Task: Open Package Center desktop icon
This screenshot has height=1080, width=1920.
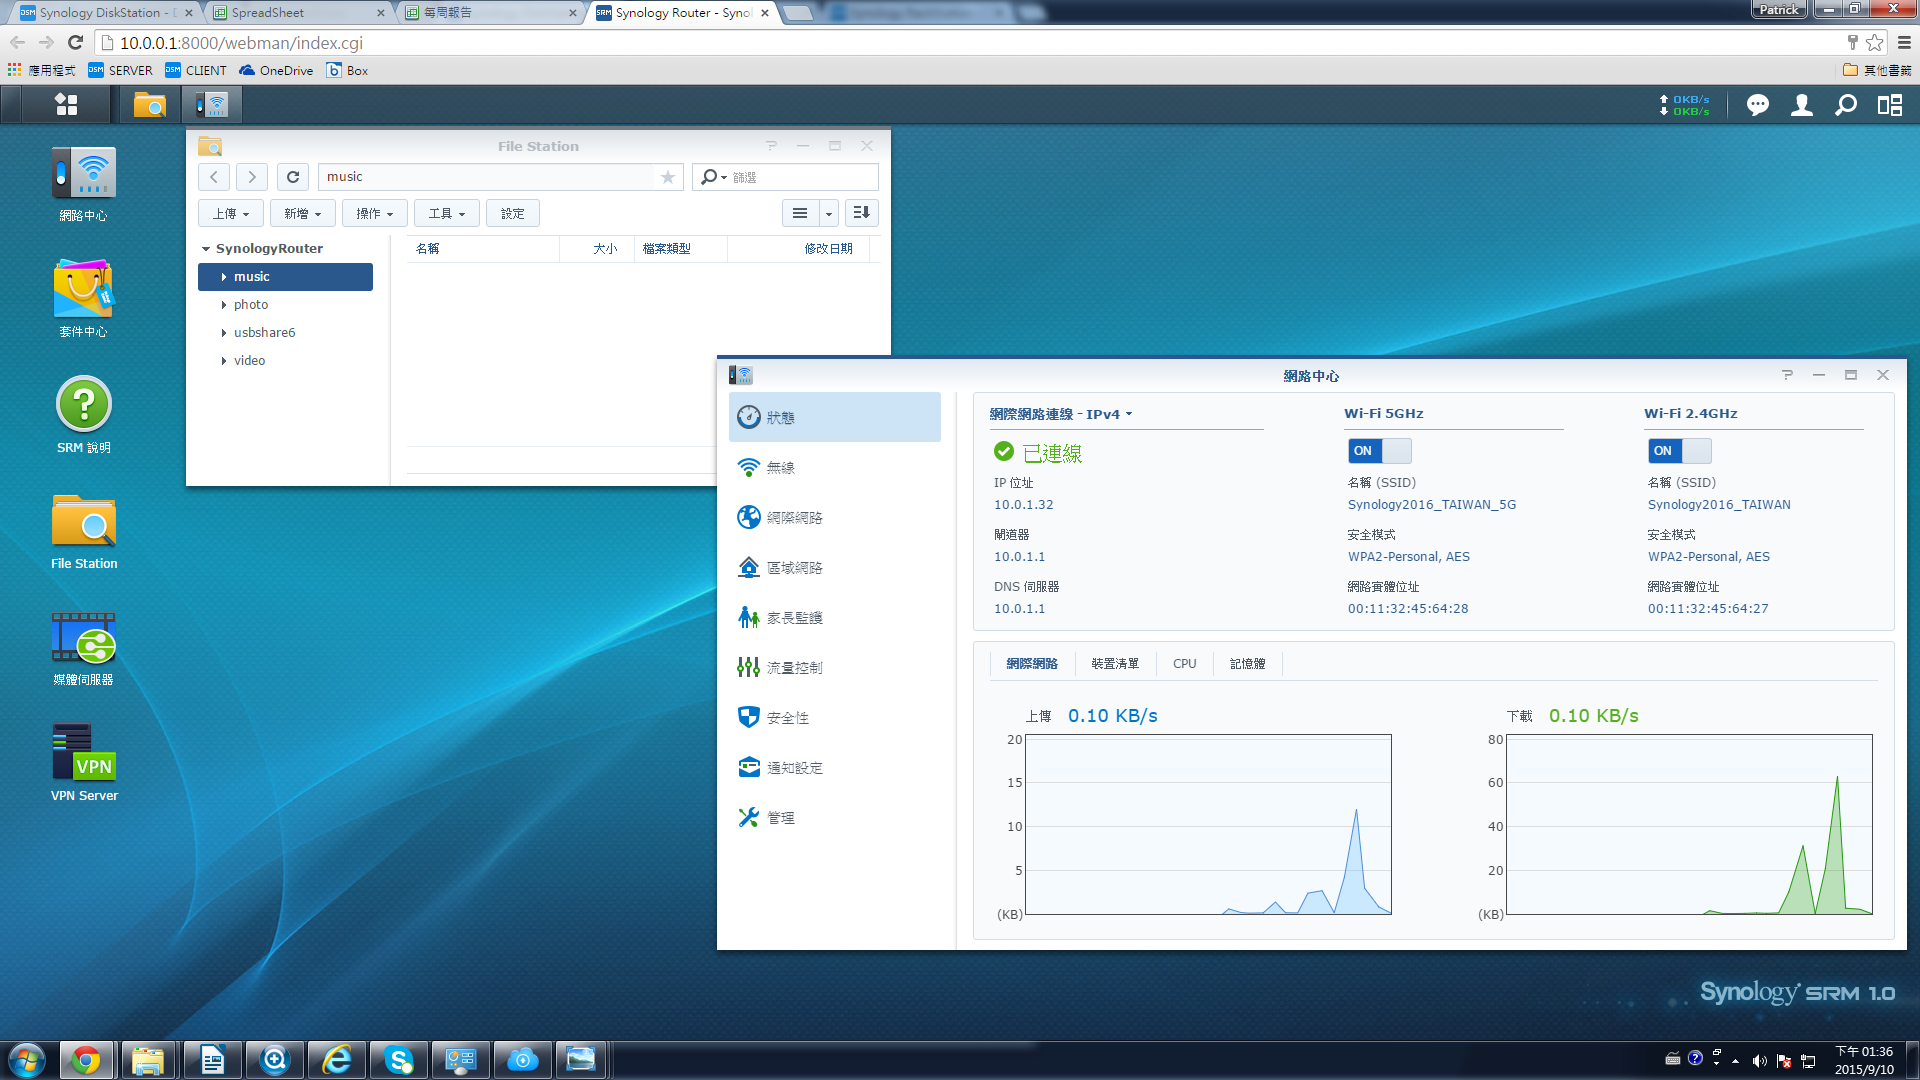Action: click(83, 299)
